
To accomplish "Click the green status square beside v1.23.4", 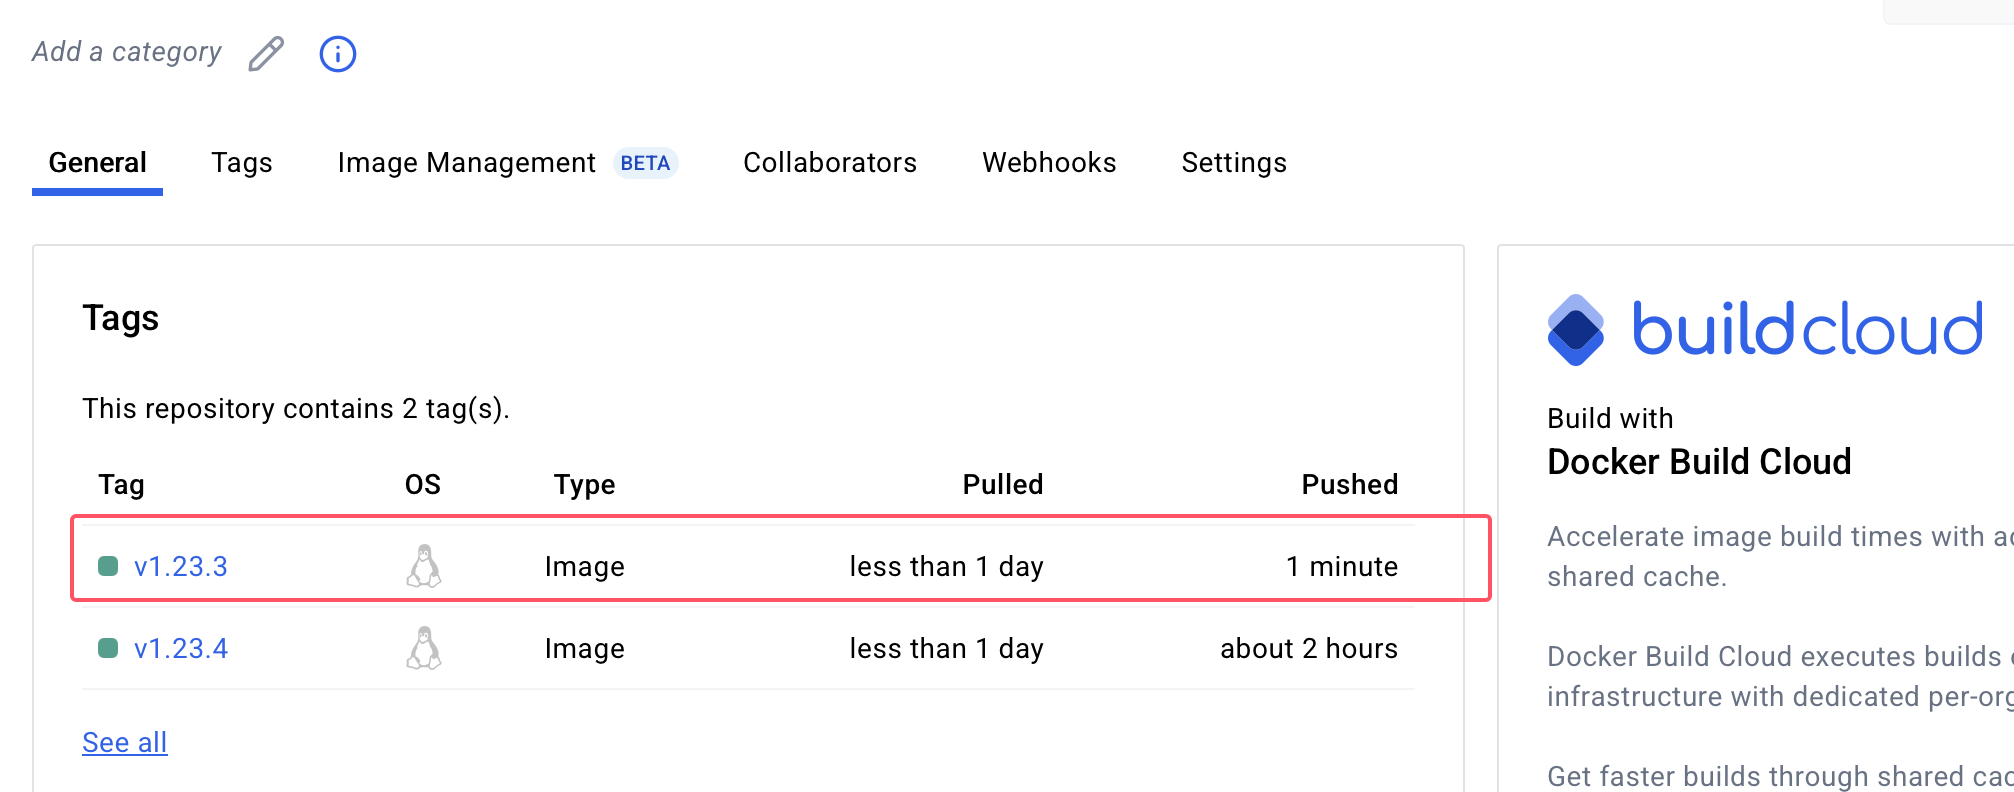I will tap(108, 648).
